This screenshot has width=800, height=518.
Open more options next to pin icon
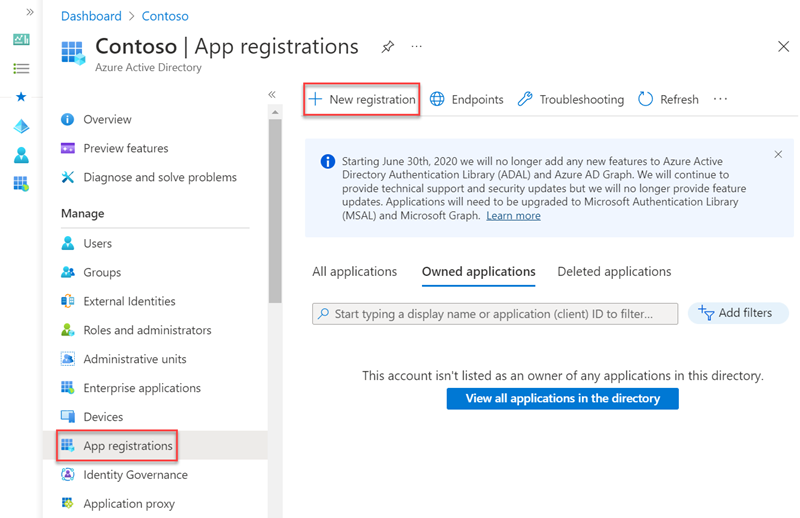[x=416, y=46]
